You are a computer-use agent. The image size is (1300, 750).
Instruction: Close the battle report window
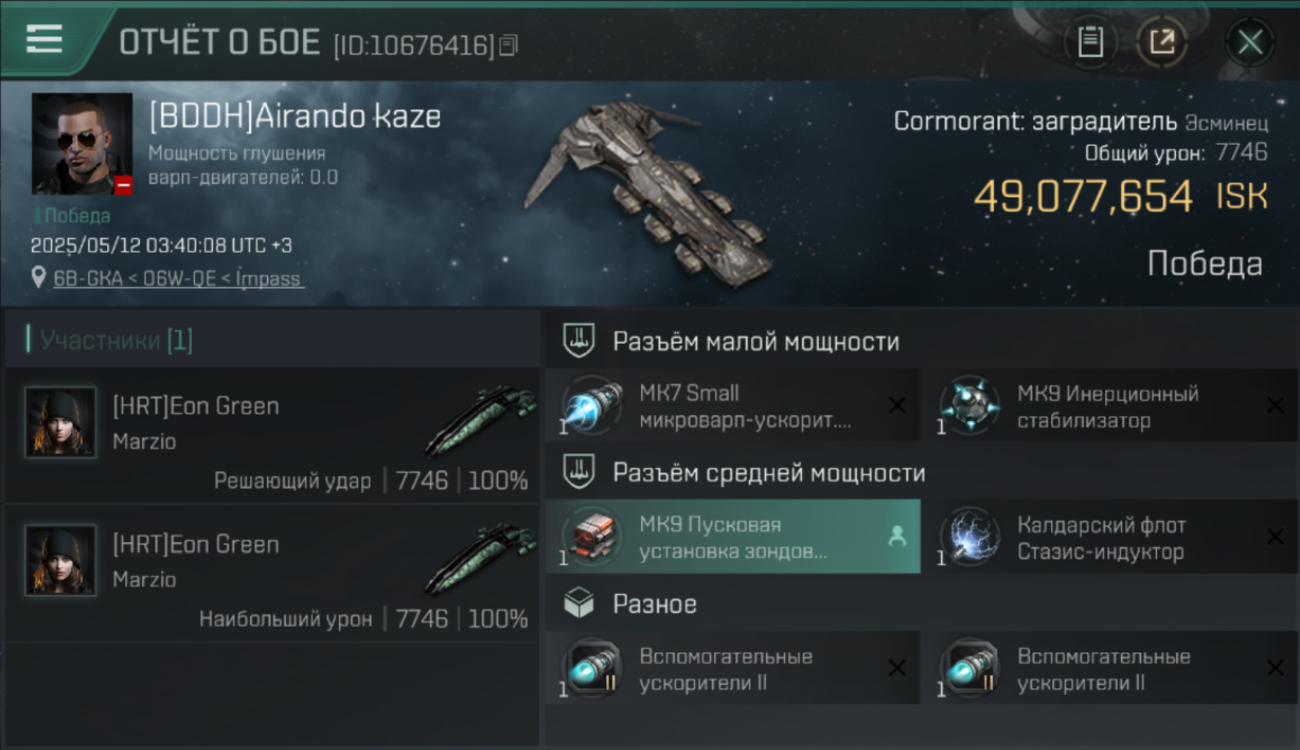1250,42
